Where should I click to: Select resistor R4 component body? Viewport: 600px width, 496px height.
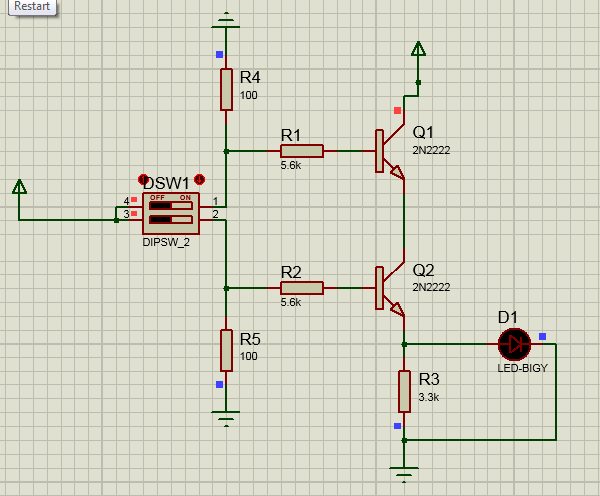pos(227,90)
